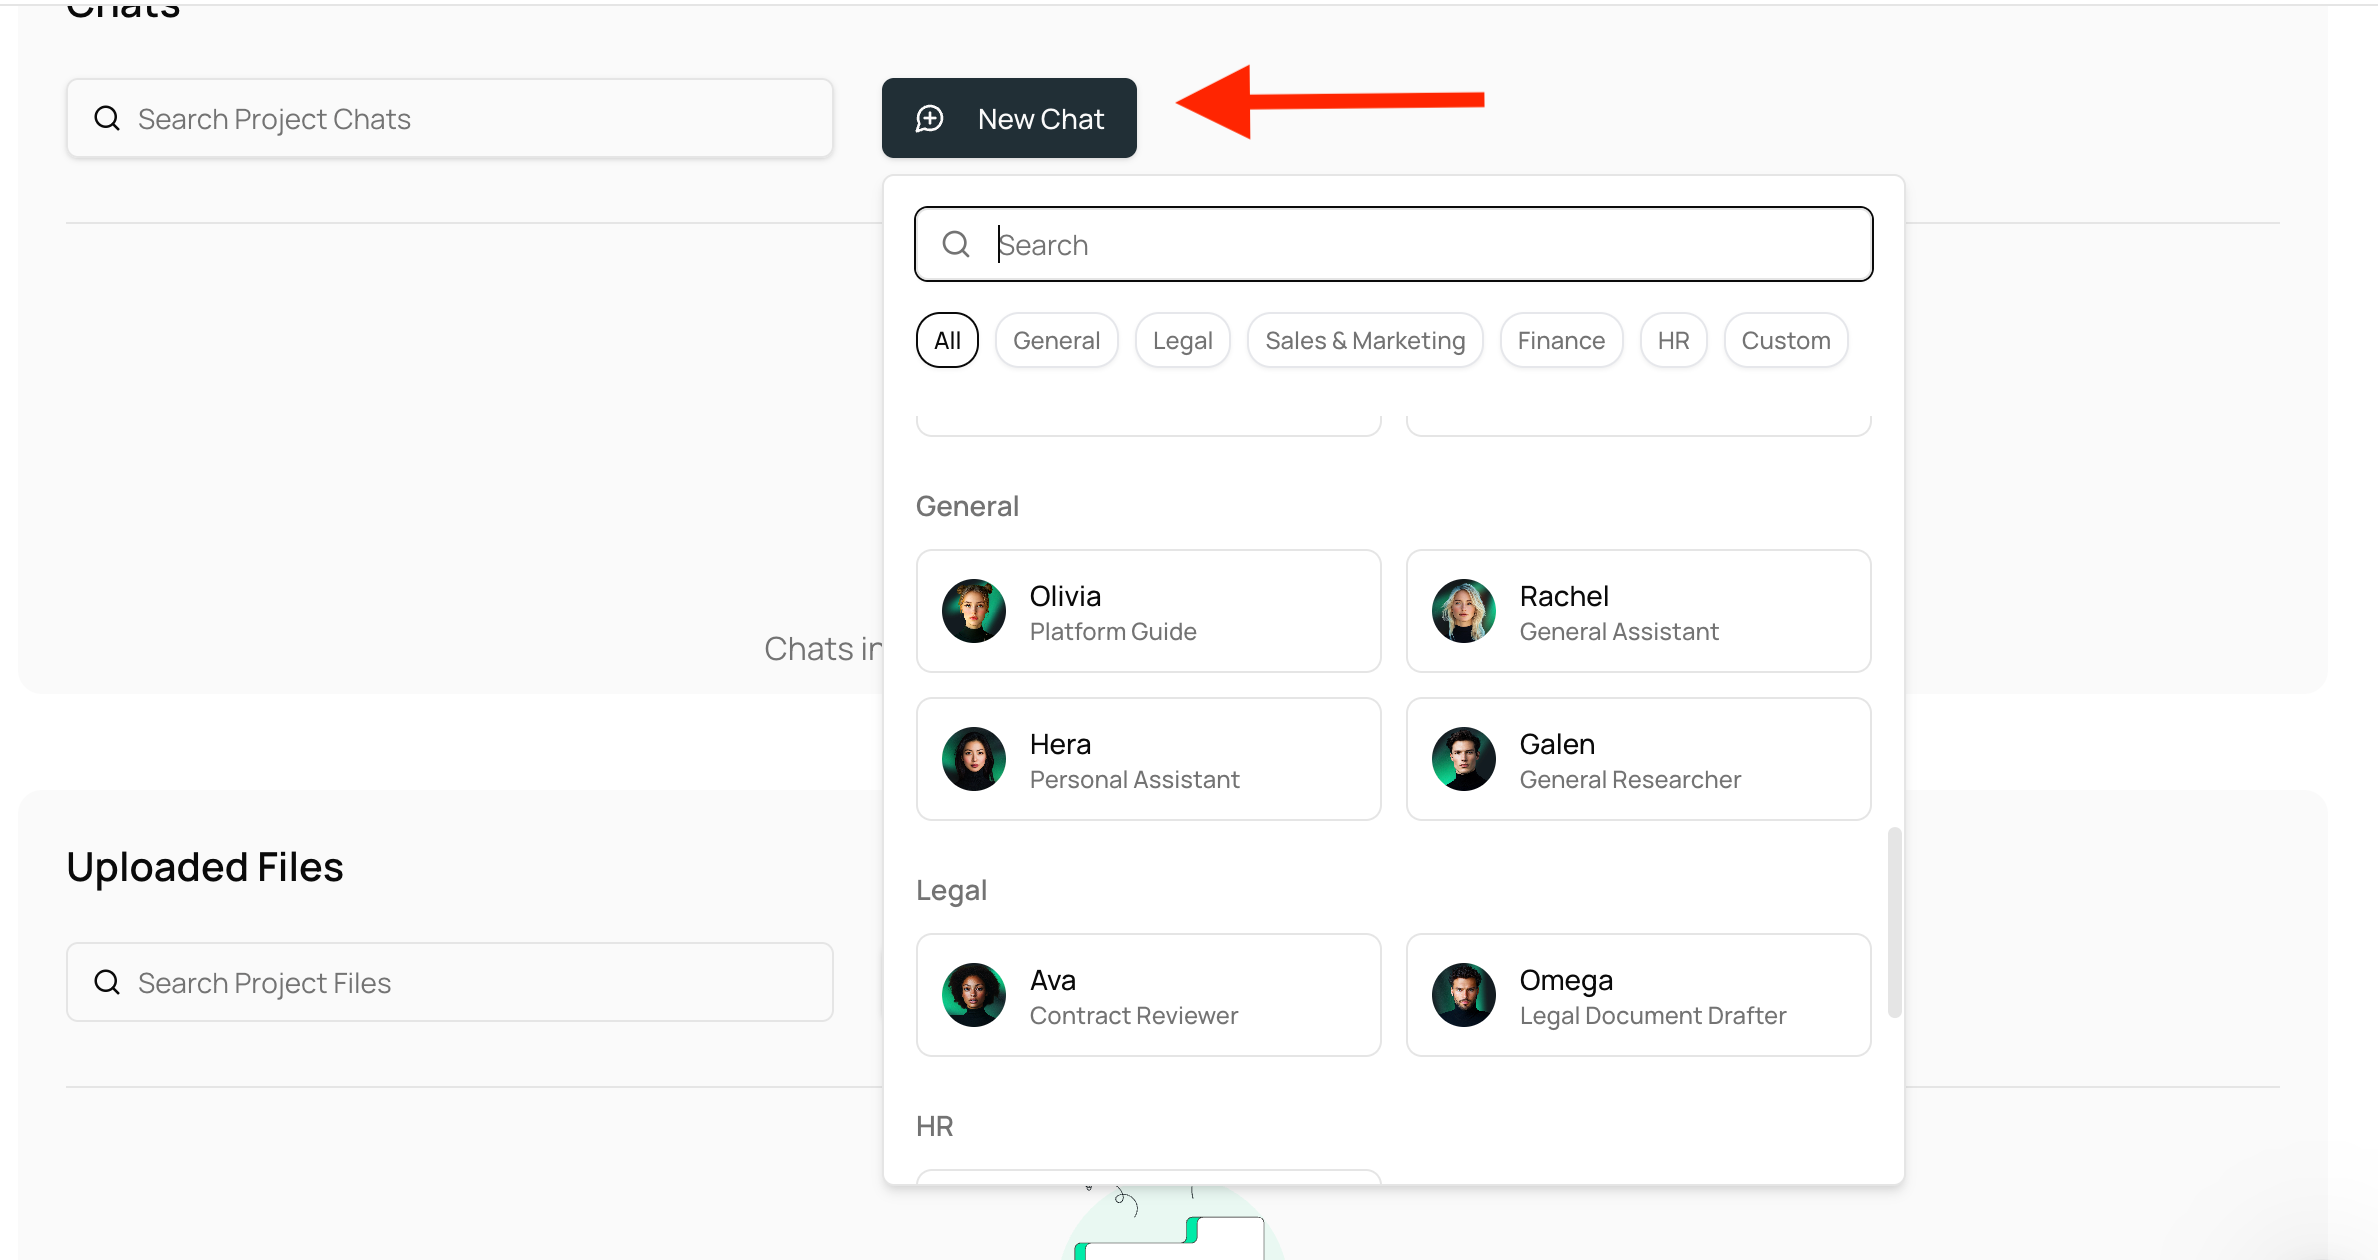Click Ava's avatar image
The height and width of the screenshot is (1260, 2378).
[x=973, y=995]
